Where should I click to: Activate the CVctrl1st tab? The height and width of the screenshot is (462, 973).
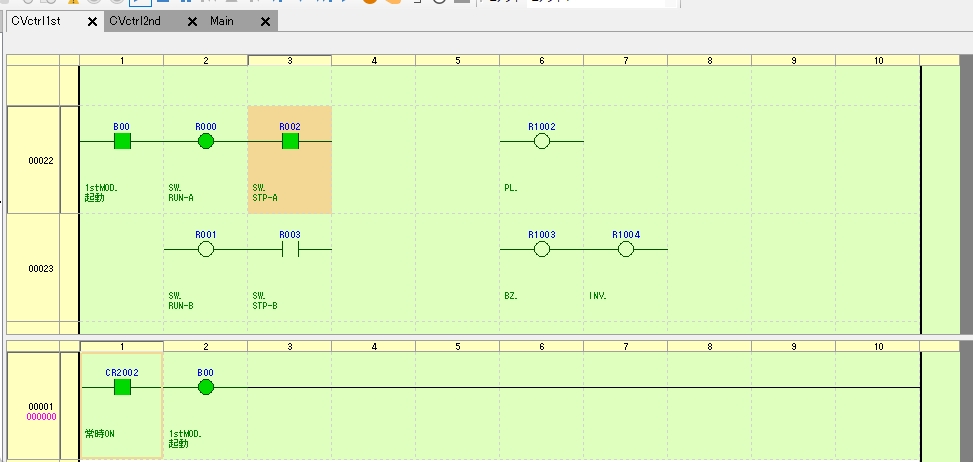pos(38,21)
